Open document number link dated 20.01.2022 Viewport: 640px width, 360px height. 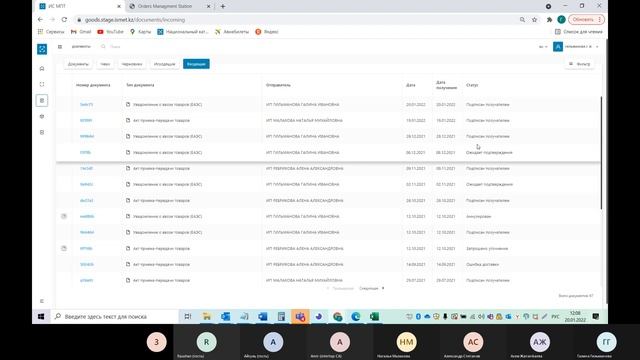87,104
